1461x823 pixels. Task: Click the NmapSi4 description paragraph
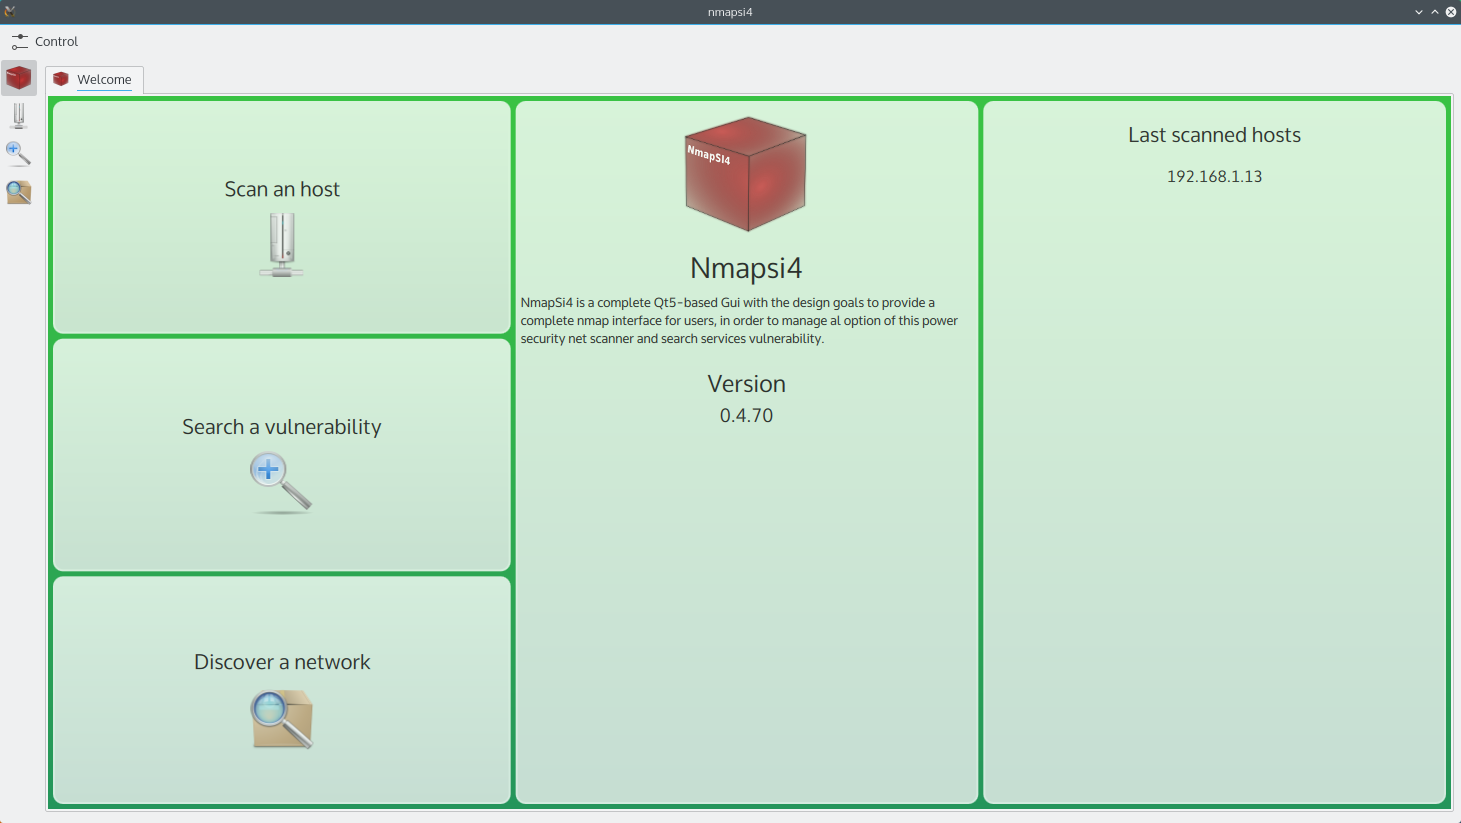[x=739, y=320]
